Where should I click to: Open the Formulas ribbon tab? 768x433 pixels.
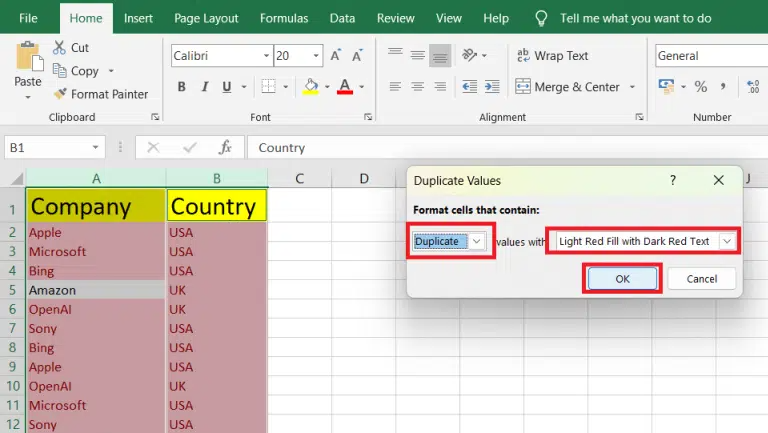pyautogui.click(x=284, y=18)
